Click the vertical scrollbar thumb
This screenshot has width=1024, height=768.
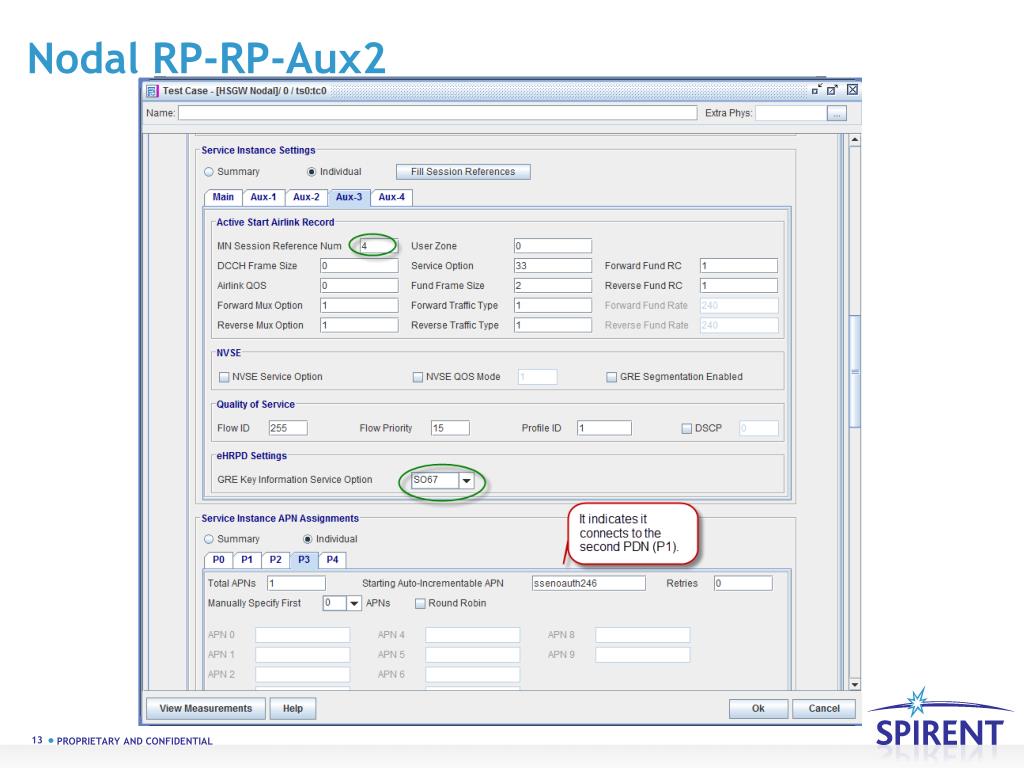[x=854, y=372]
